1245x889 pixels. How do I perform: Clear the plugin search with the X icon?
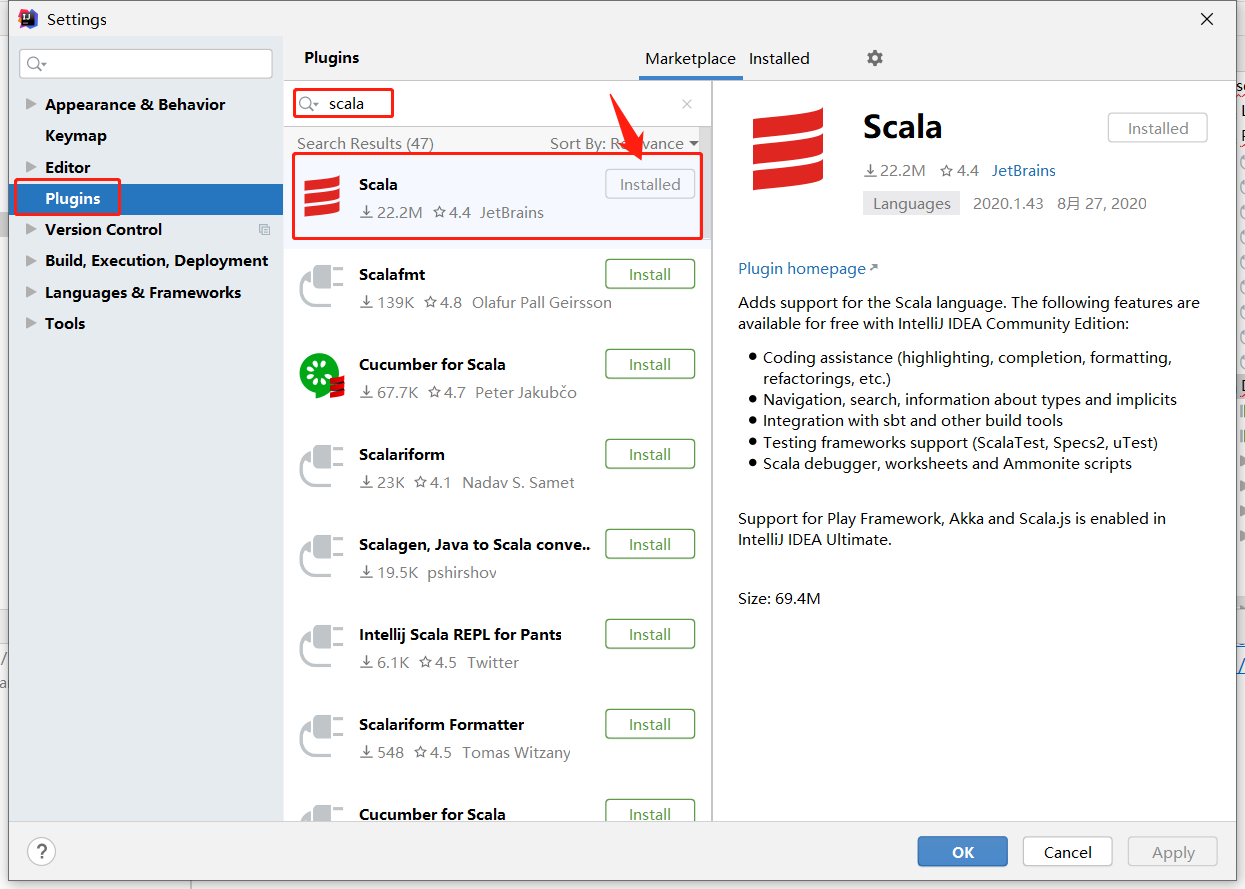pyautogui.click(x=687, y=104)
